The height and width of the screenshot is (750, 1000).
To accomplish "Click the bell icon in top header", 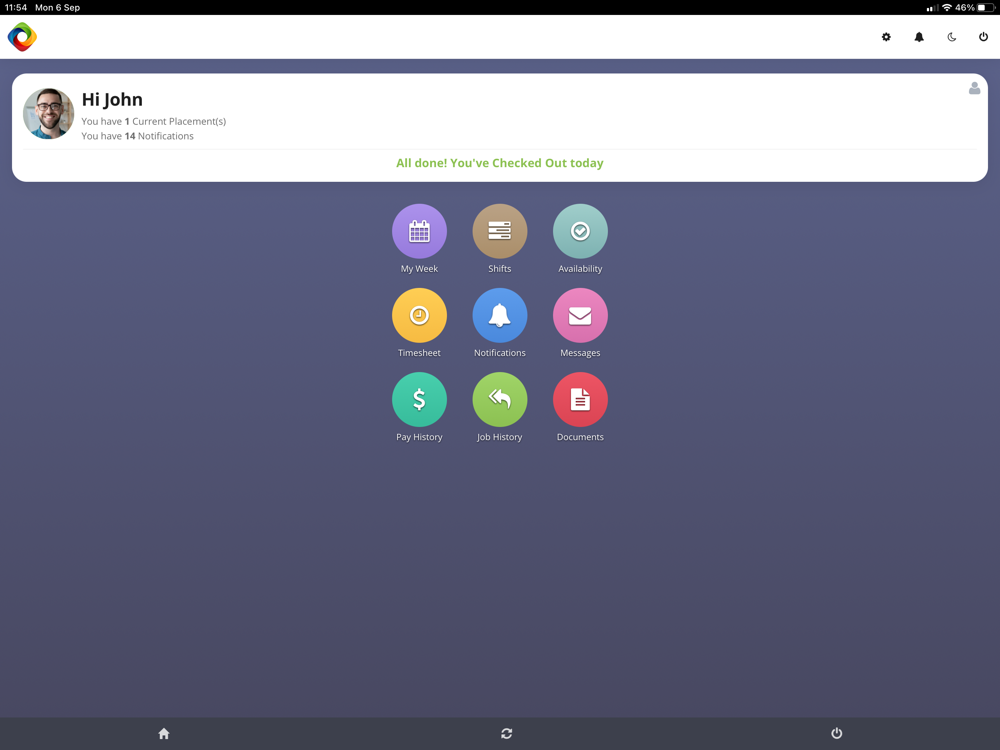I will tap(919, 37).
